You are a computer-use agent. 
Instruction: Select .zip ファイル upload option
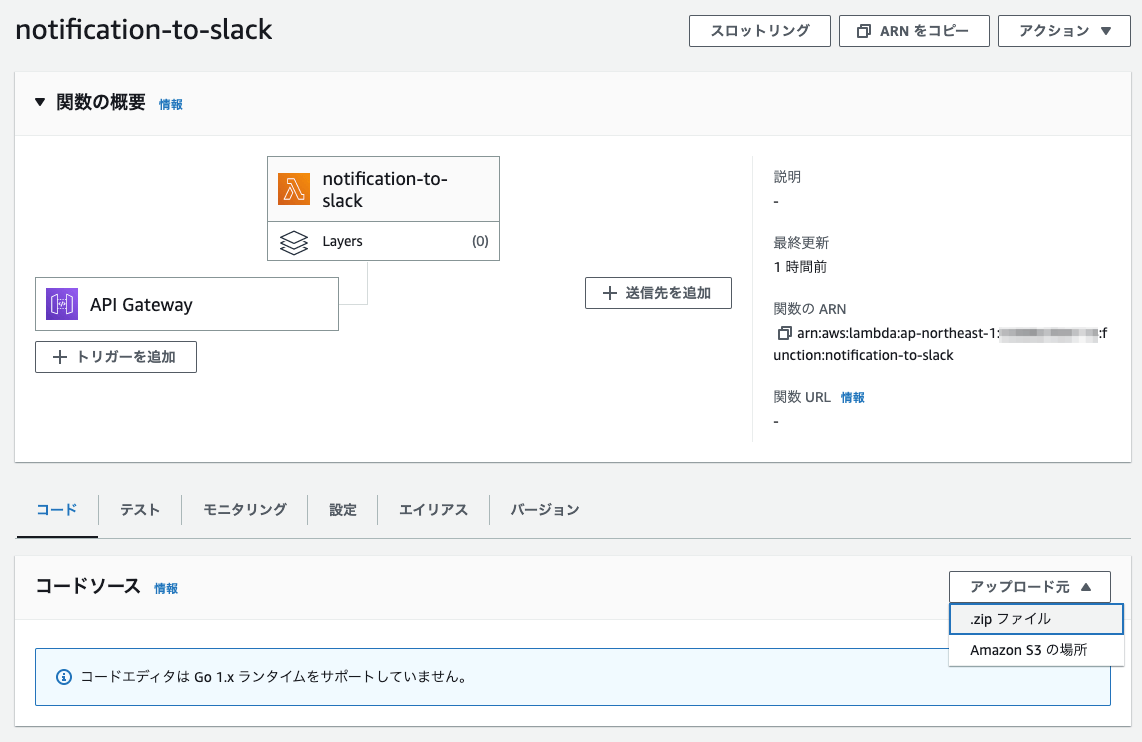point(1035,620)
